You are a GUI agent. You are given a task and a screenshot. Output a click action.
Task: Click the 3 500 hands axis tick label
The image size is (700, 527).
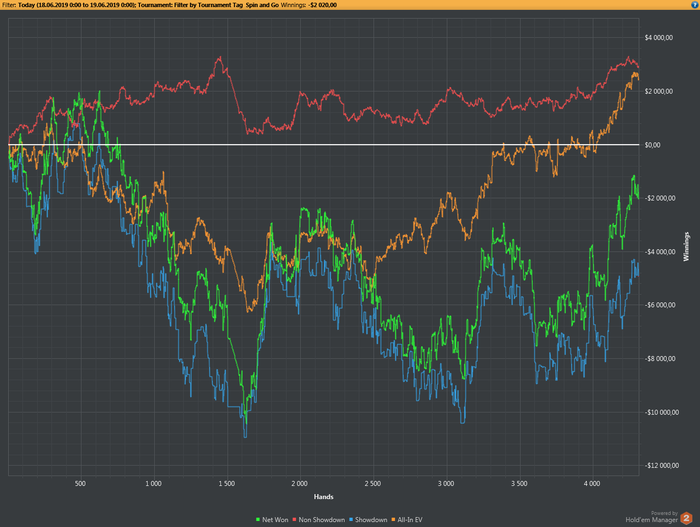click(519, 484)
